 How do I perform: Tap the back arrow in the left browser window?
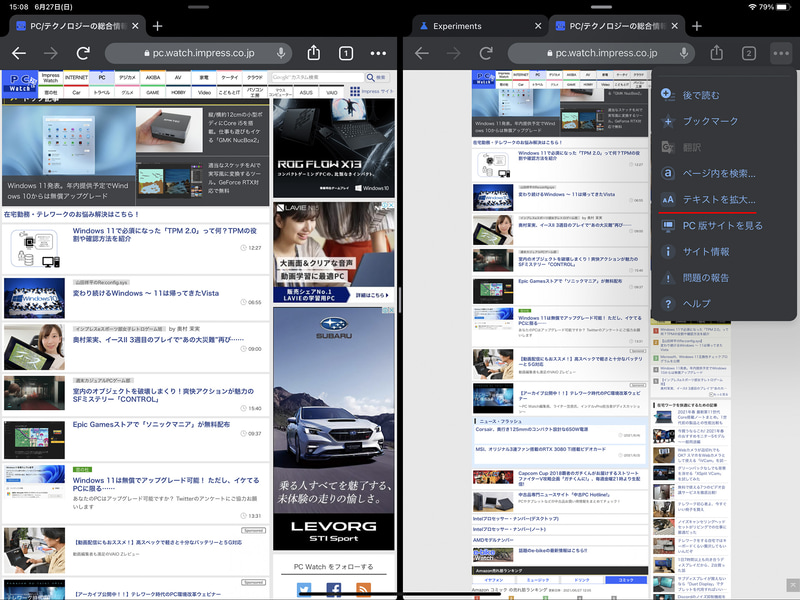point(19,53)
